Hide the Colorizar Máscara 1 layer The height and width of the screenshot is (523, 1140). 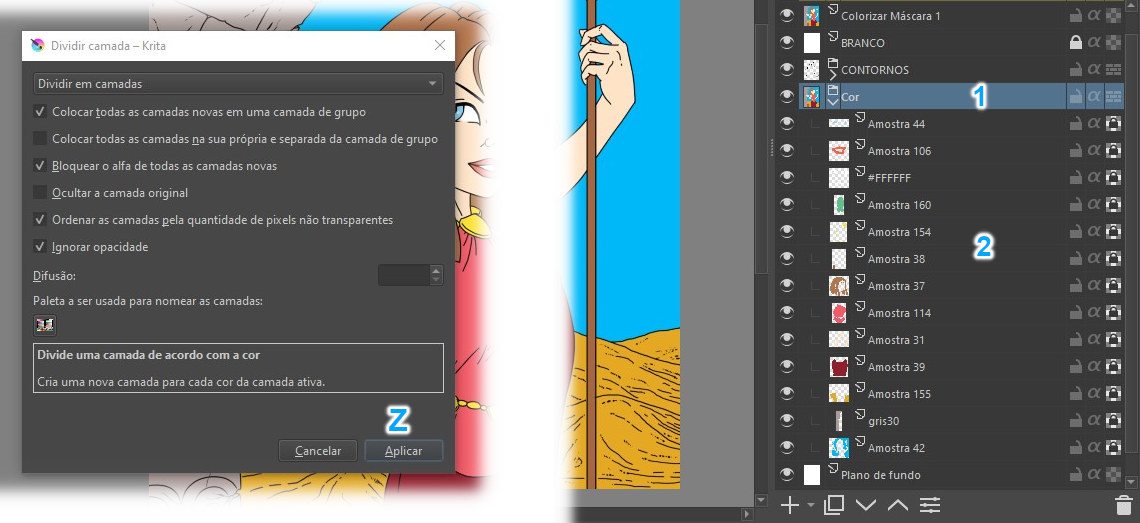point(786,16)
